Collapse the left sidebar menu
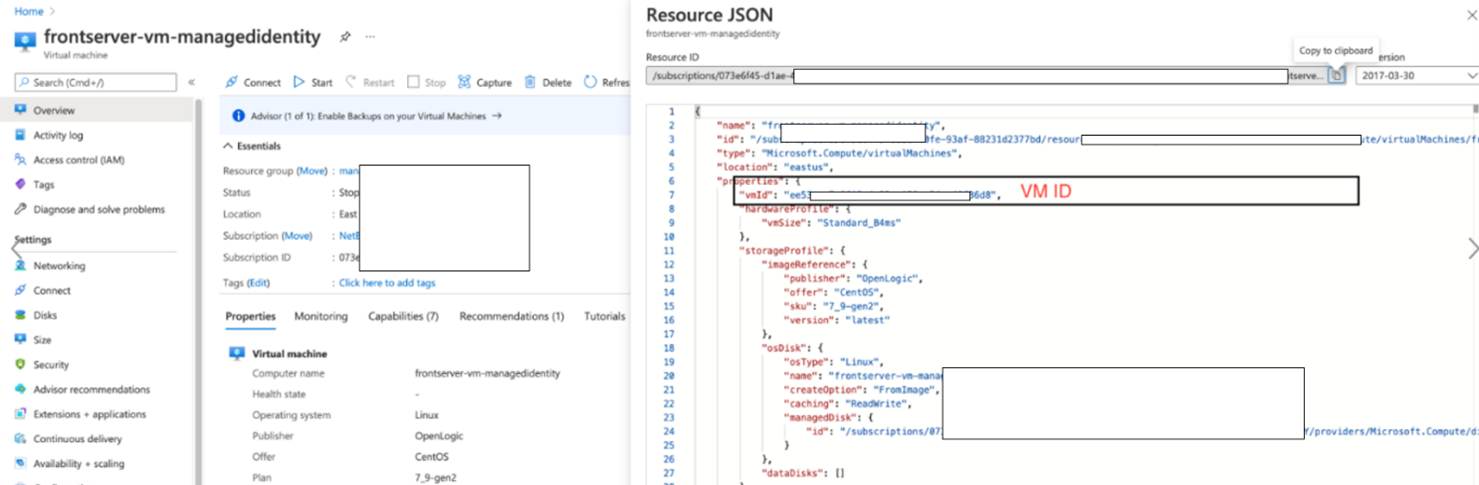 (x=192, y=82)
